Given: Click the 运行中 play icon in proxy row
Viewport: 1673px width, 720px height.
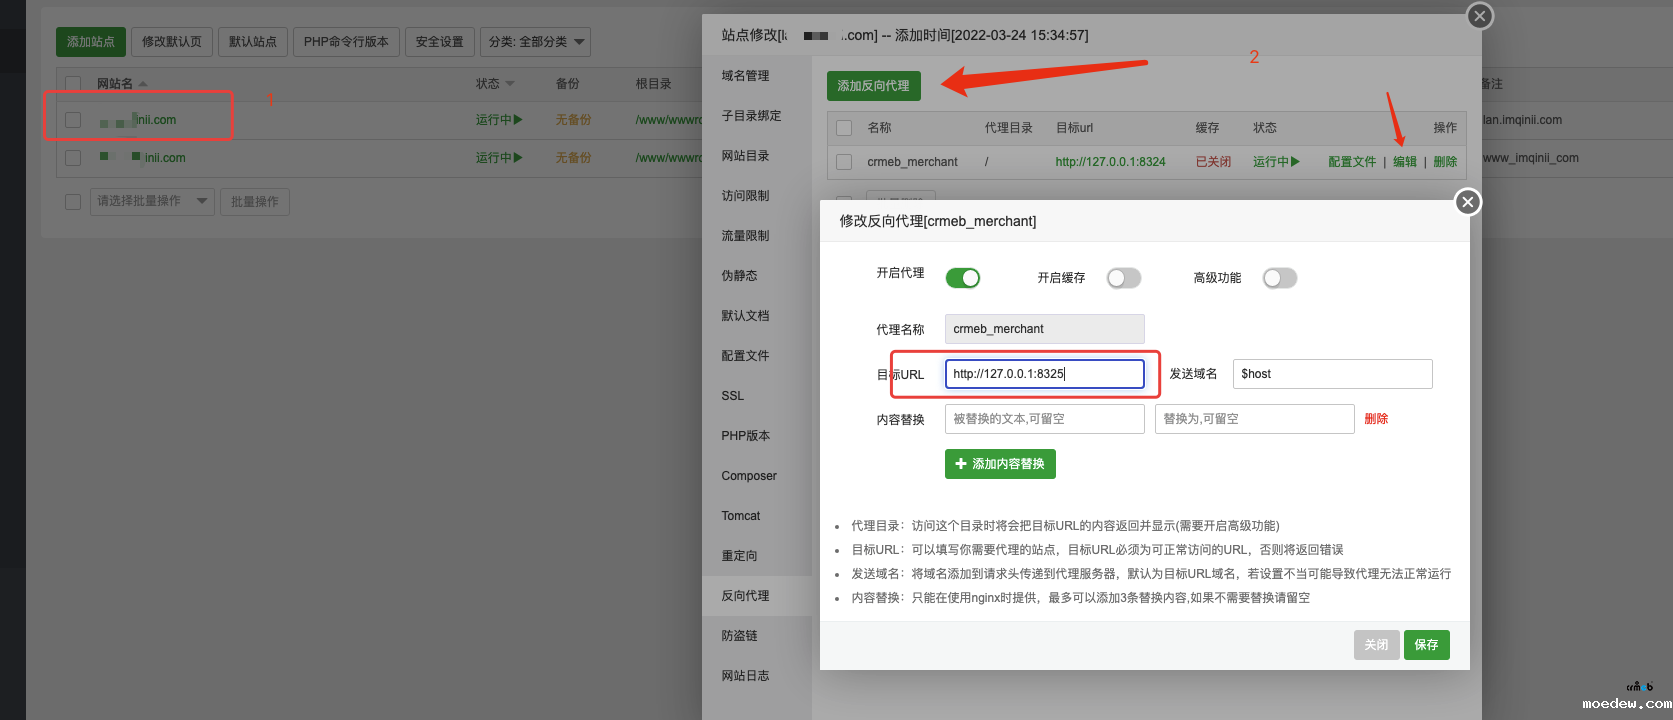Looking at the screenshot, I should point(1296,161).
